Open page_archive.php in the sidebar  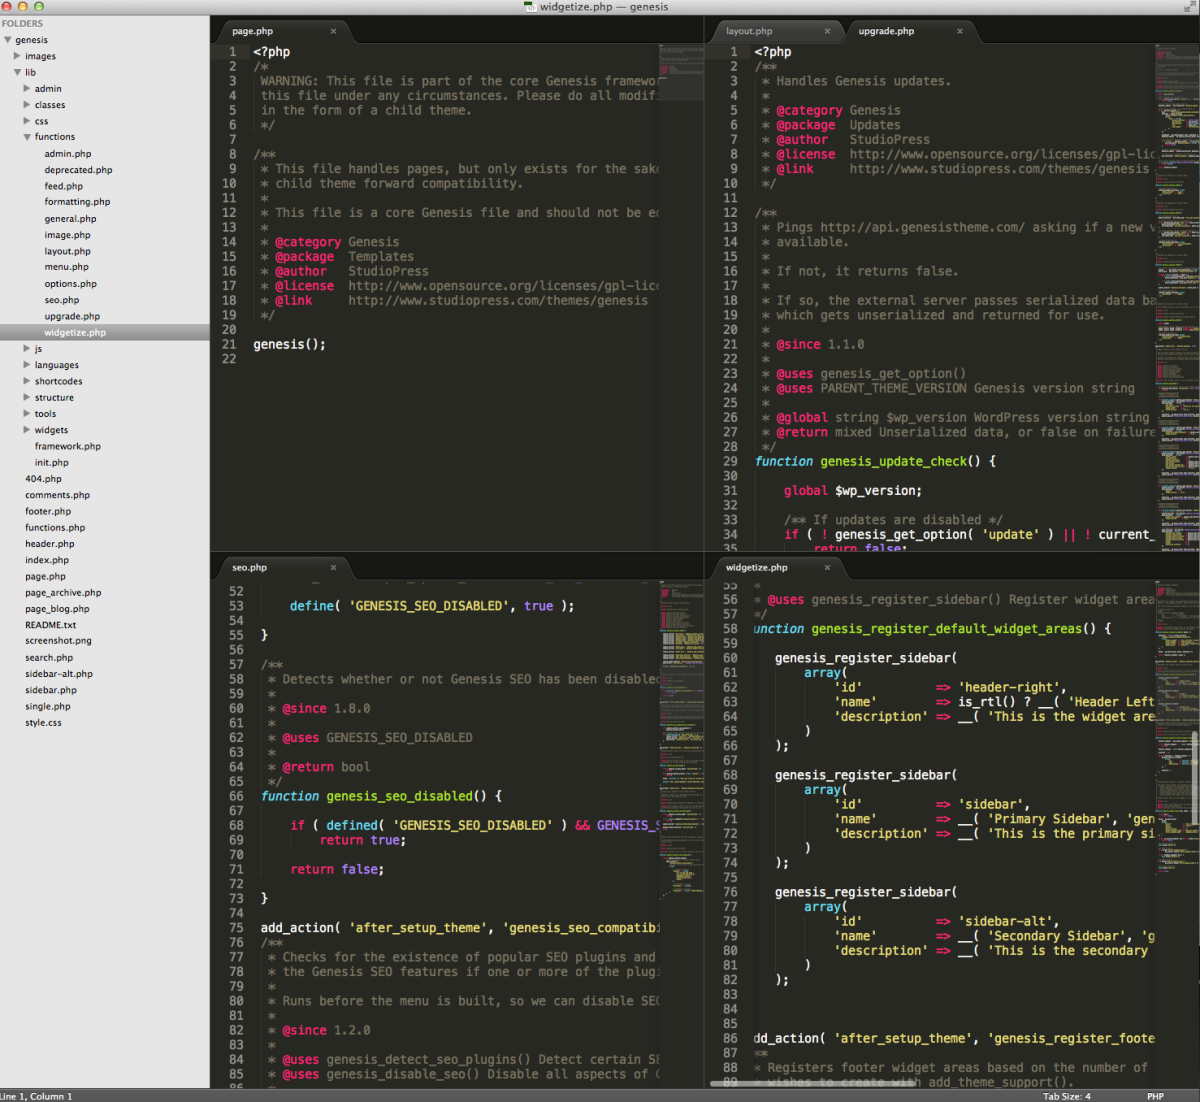point(63,592)
